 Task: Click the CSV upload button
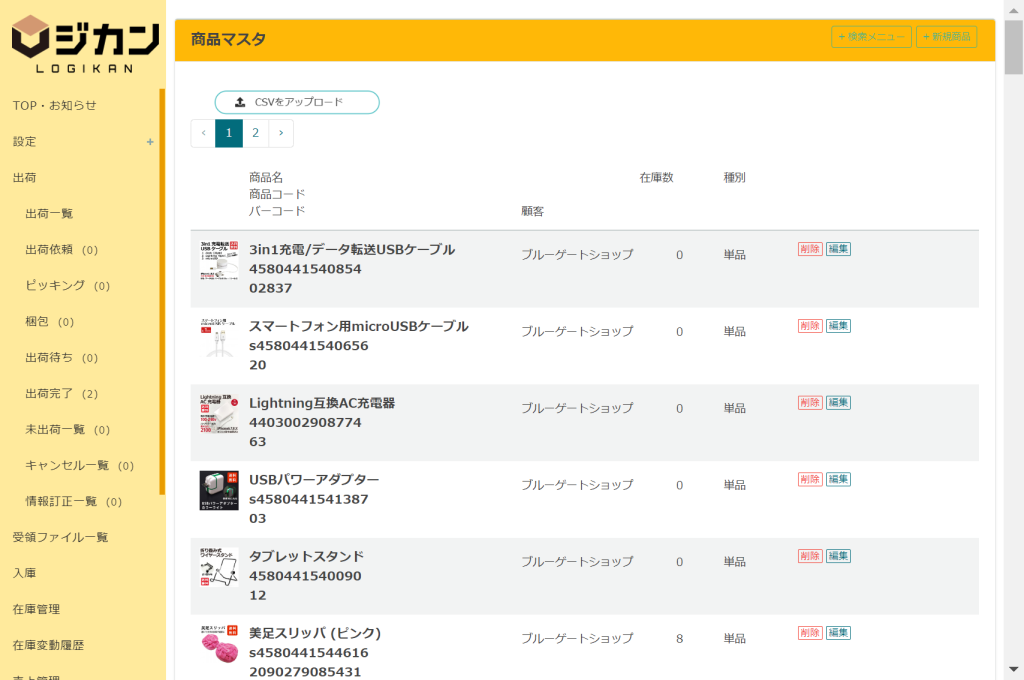(x=297, y=102)
